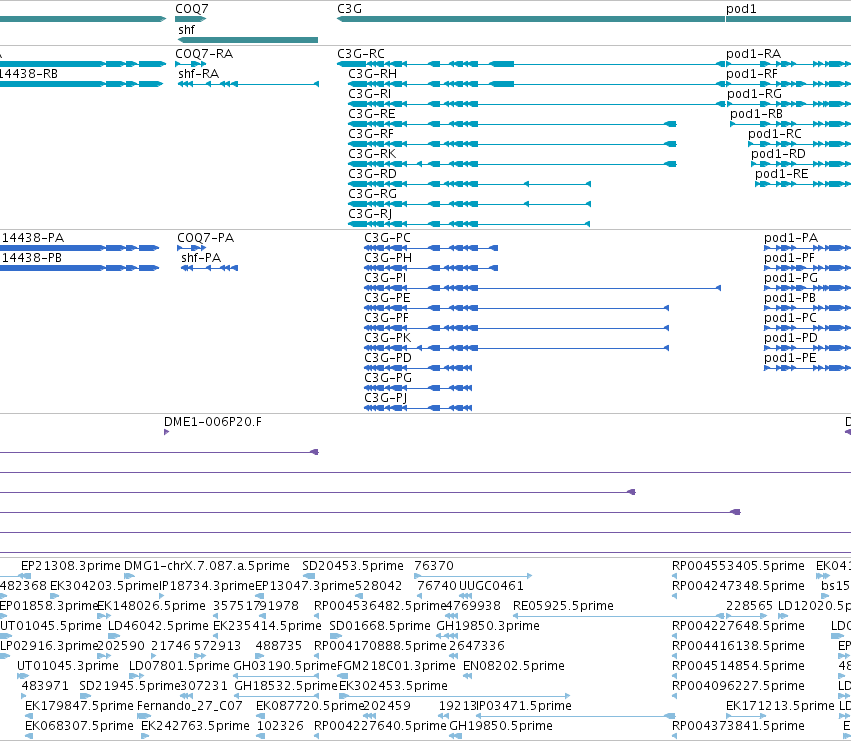851x741 pixels.
Task: Pick the C3G-RH transcript
Action: (x=539, y=84)
